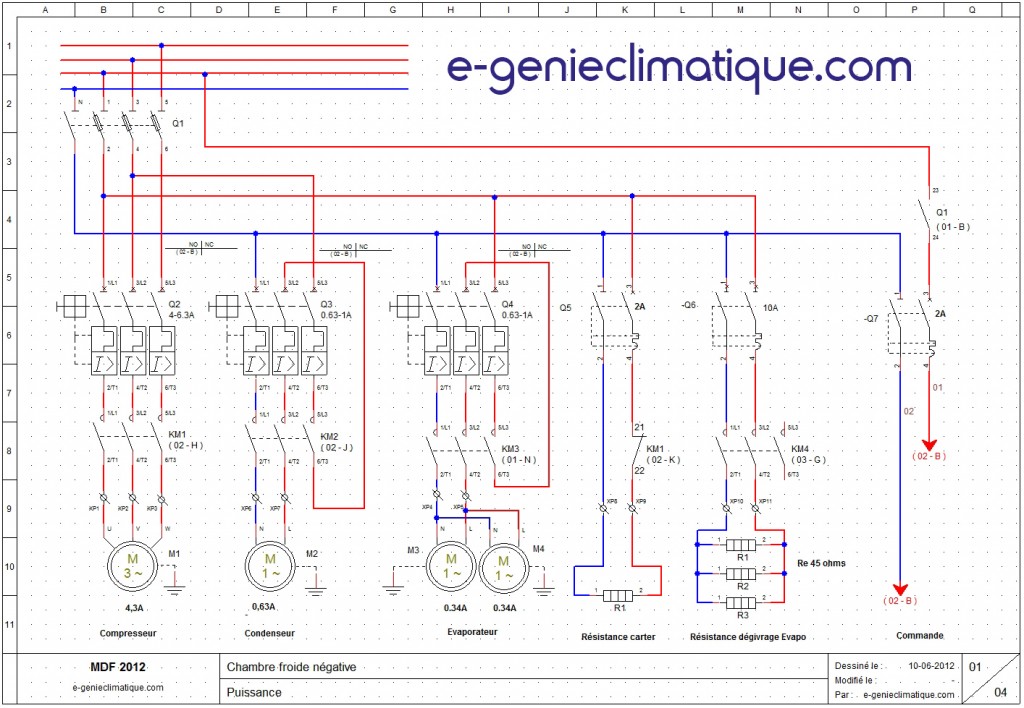
Task: Click the blue arrow pointing to (02 - B)
Action: pyautogui.click(x=901, y=589)
